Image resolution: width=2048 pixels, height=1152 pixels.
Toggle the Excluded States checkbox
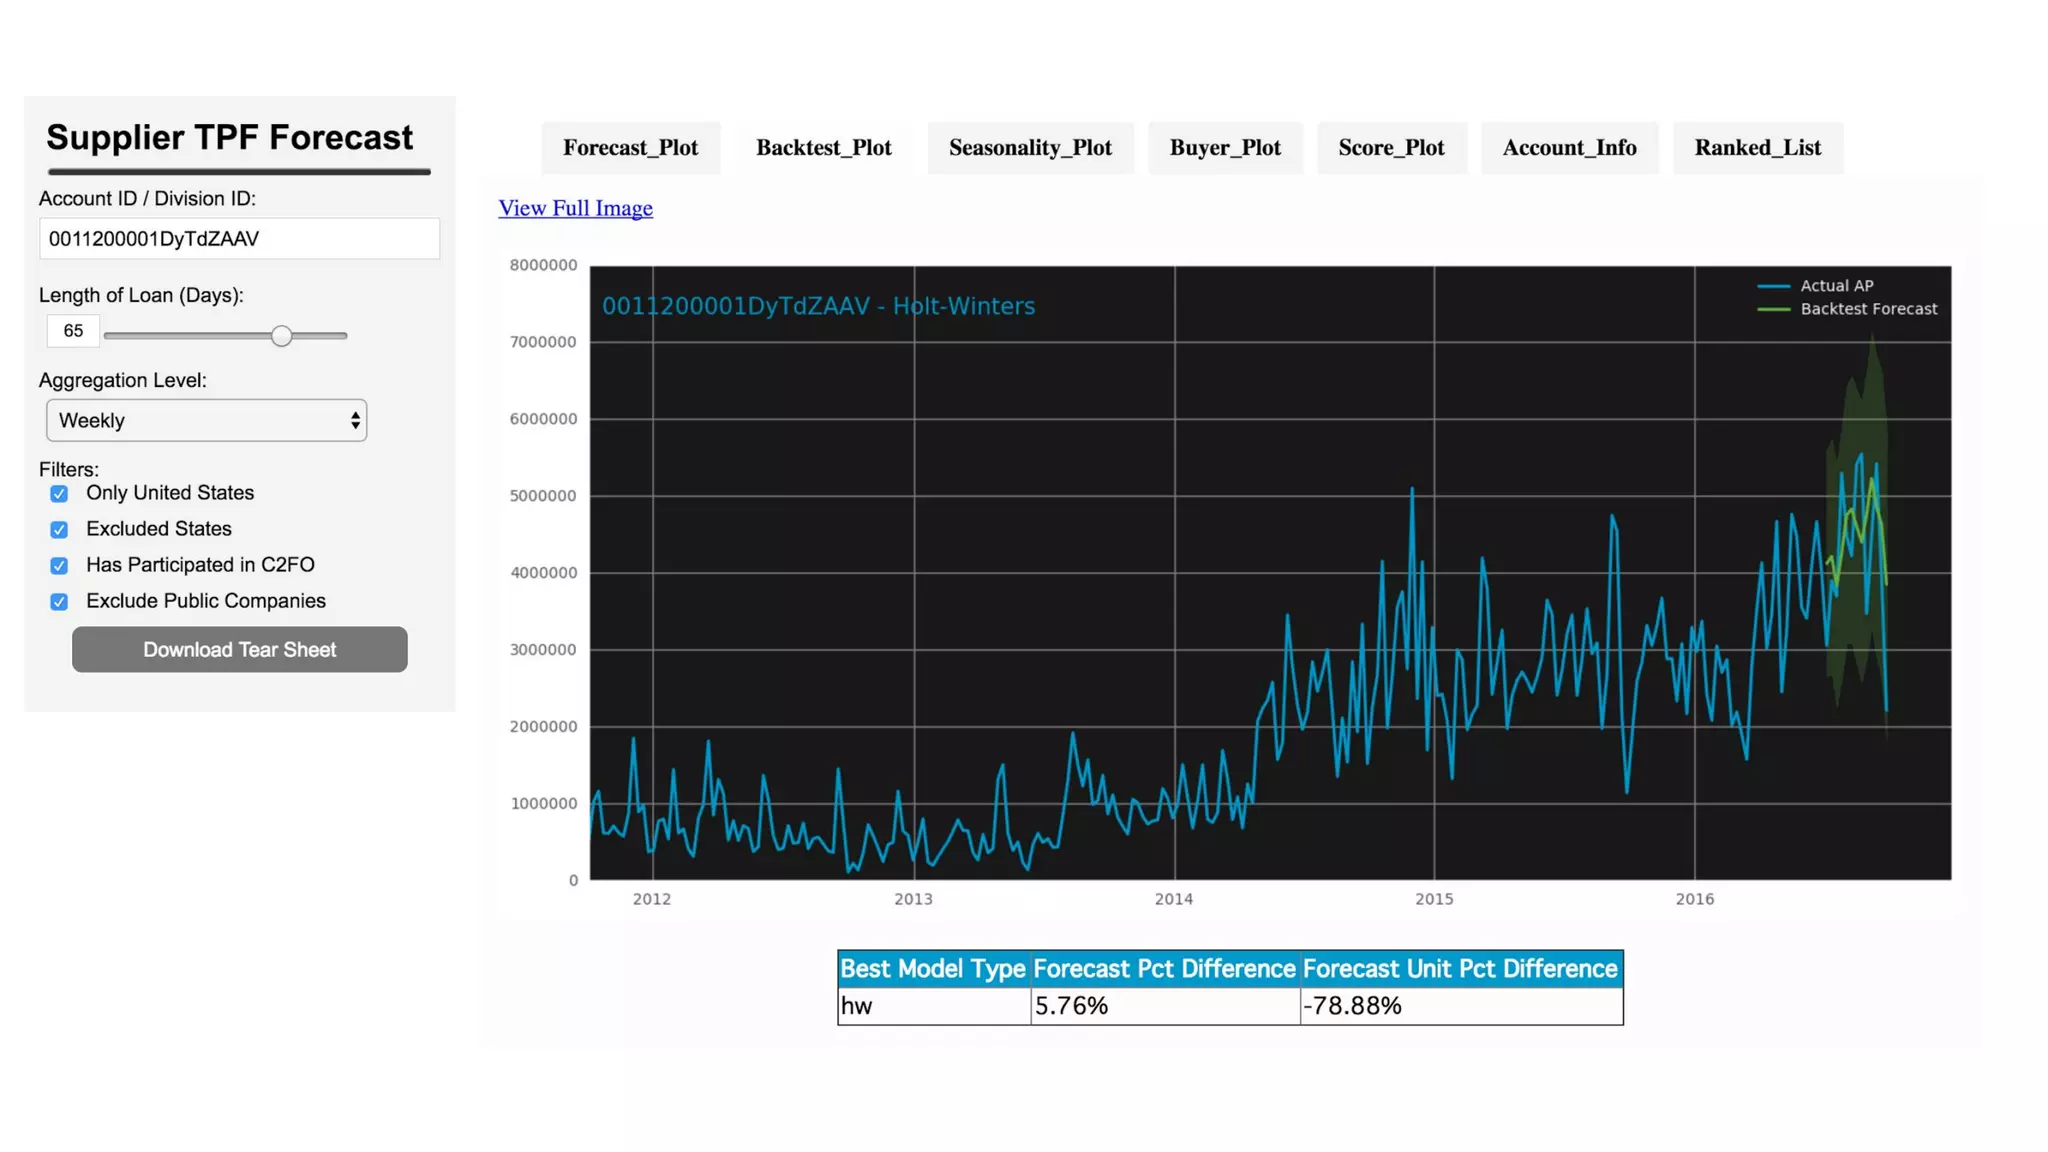(59, 530)
